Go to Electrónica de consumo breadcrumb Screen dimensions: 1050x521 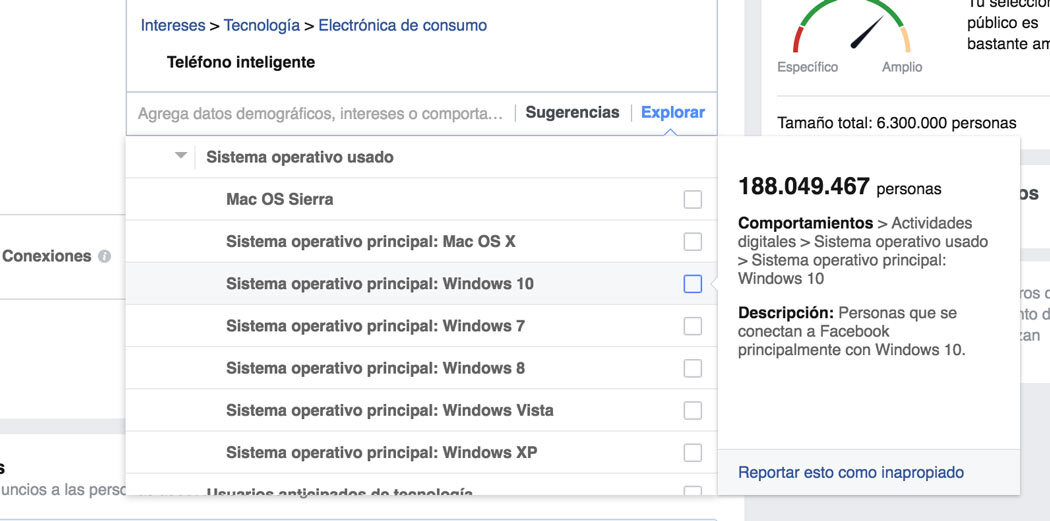402,25
